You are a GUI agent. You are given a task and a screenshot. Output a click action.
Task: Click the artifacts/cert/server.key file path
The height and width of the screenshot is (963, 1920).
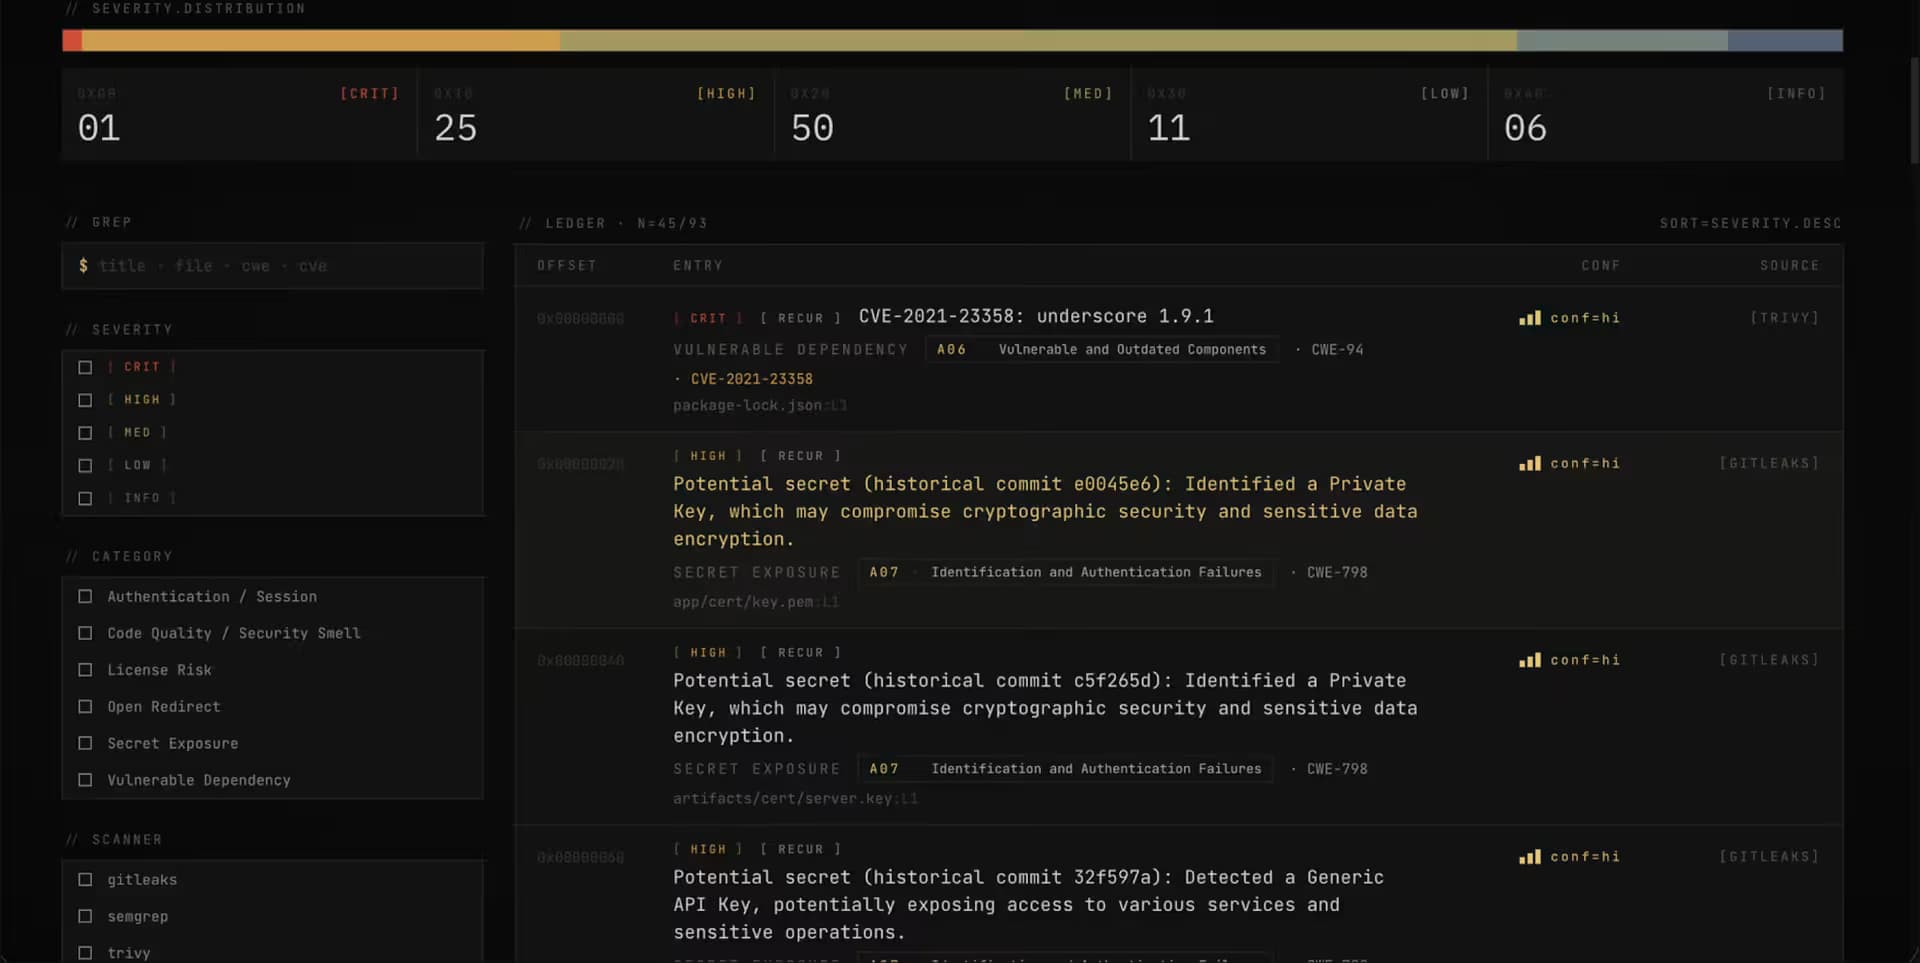pos(795,798)
